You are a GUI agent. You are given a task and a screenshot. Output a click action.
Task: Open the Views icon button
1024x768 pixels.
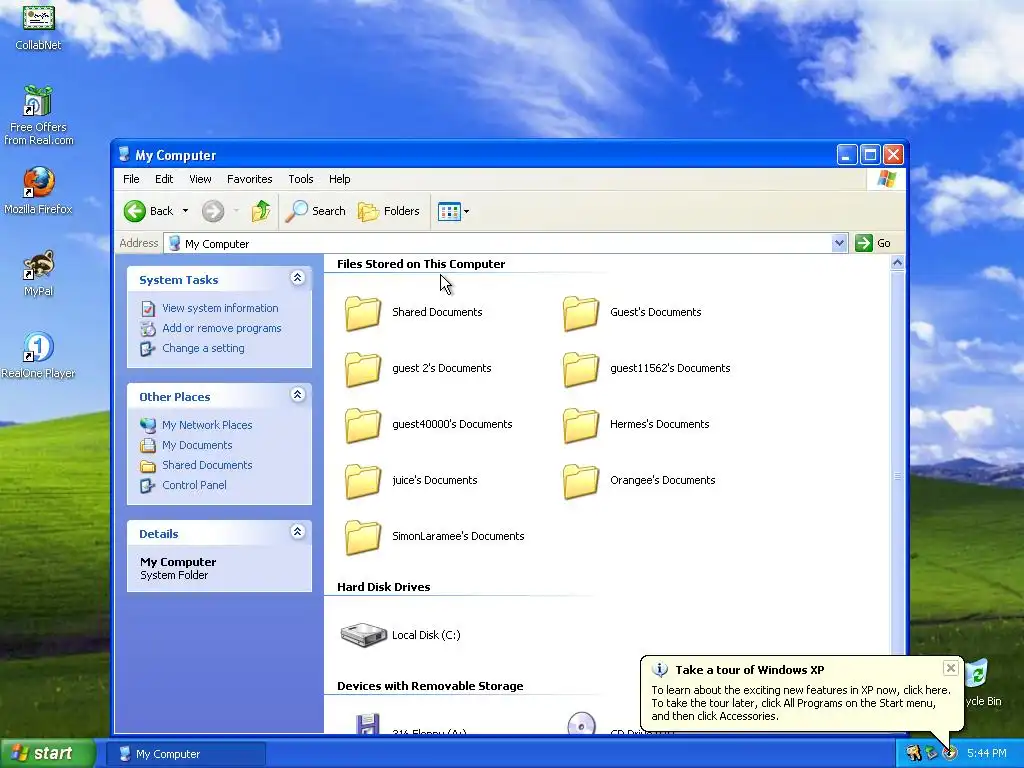(x=449, y=212)
